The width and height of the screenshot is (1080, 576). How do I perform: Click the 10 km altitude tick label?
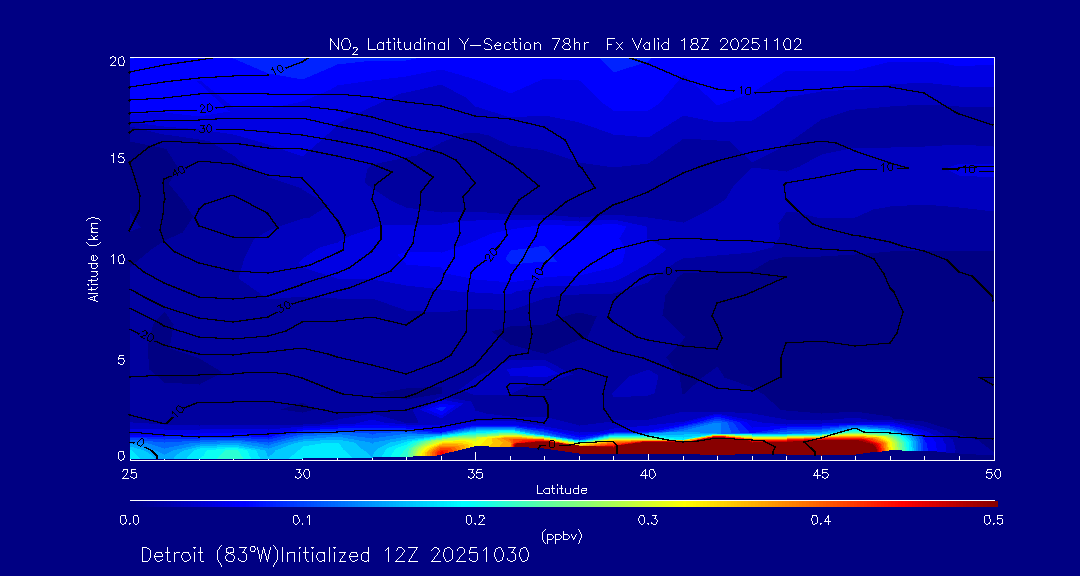116,259
